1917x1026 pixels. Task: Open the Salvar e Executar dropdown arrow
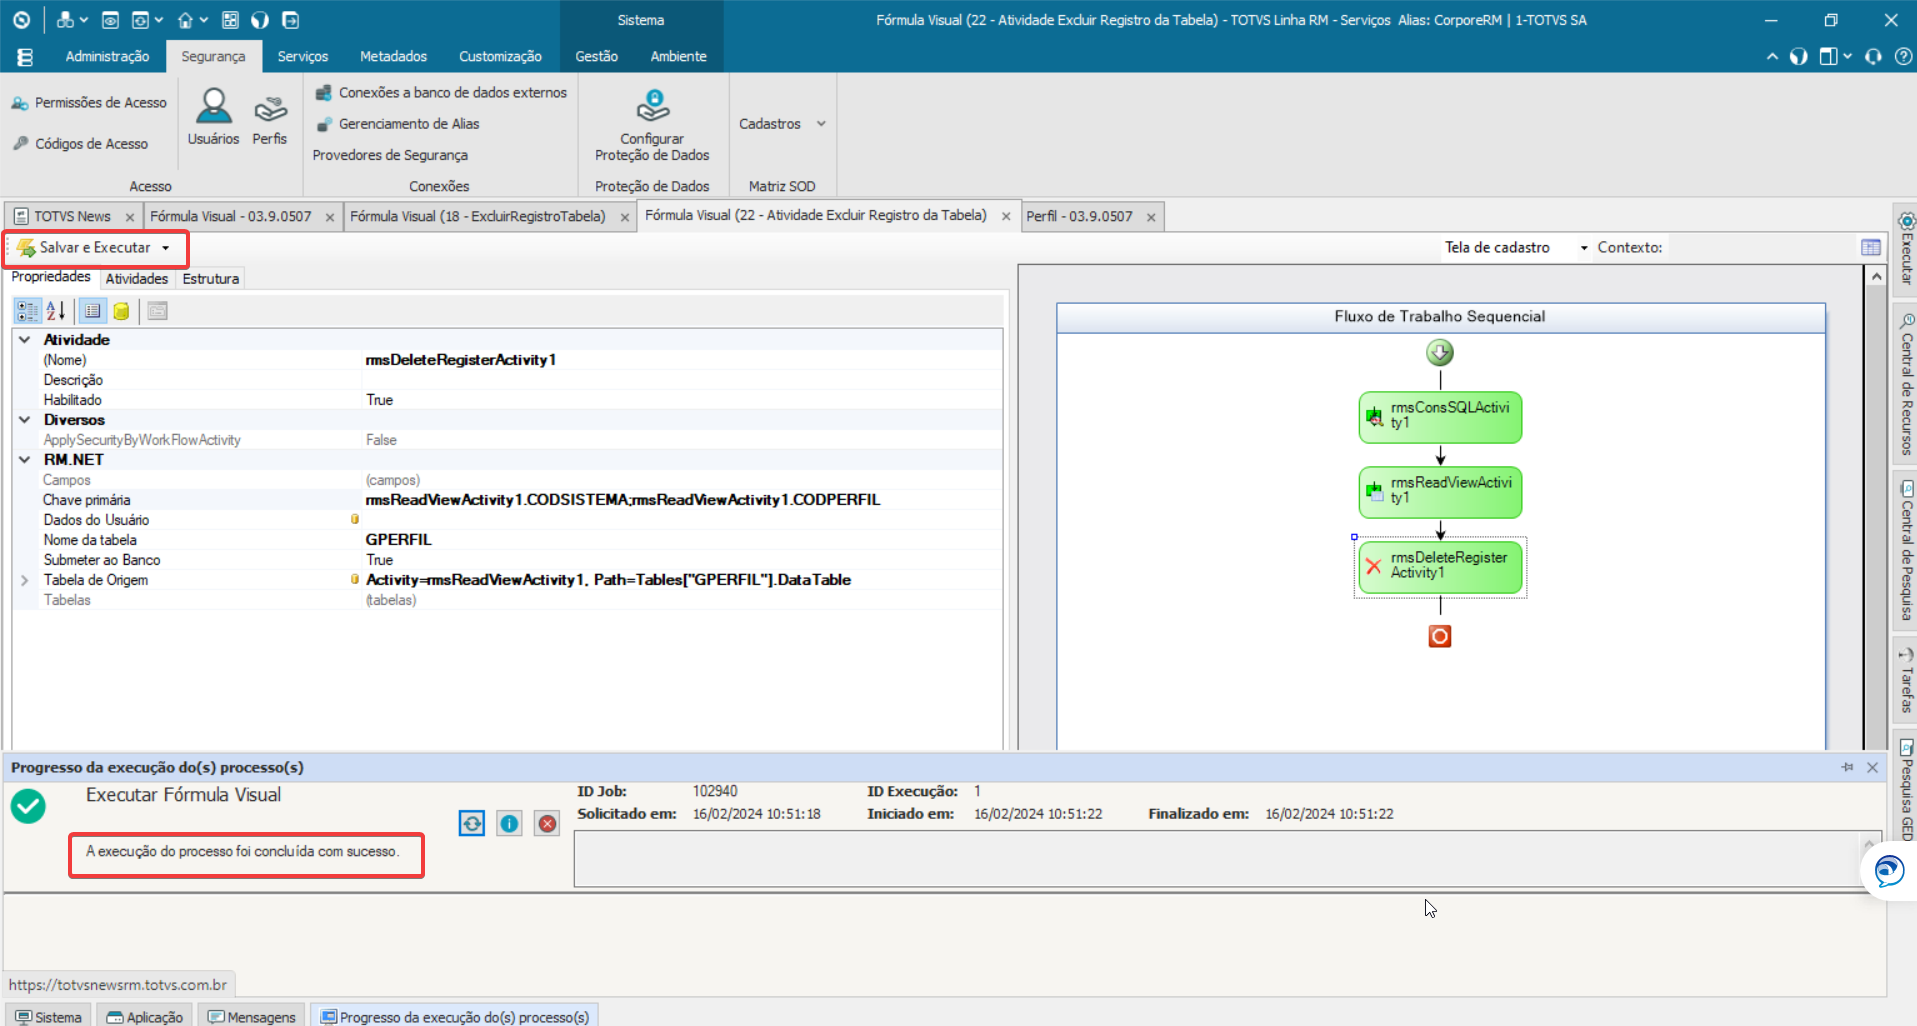click(x=166, y=248)
